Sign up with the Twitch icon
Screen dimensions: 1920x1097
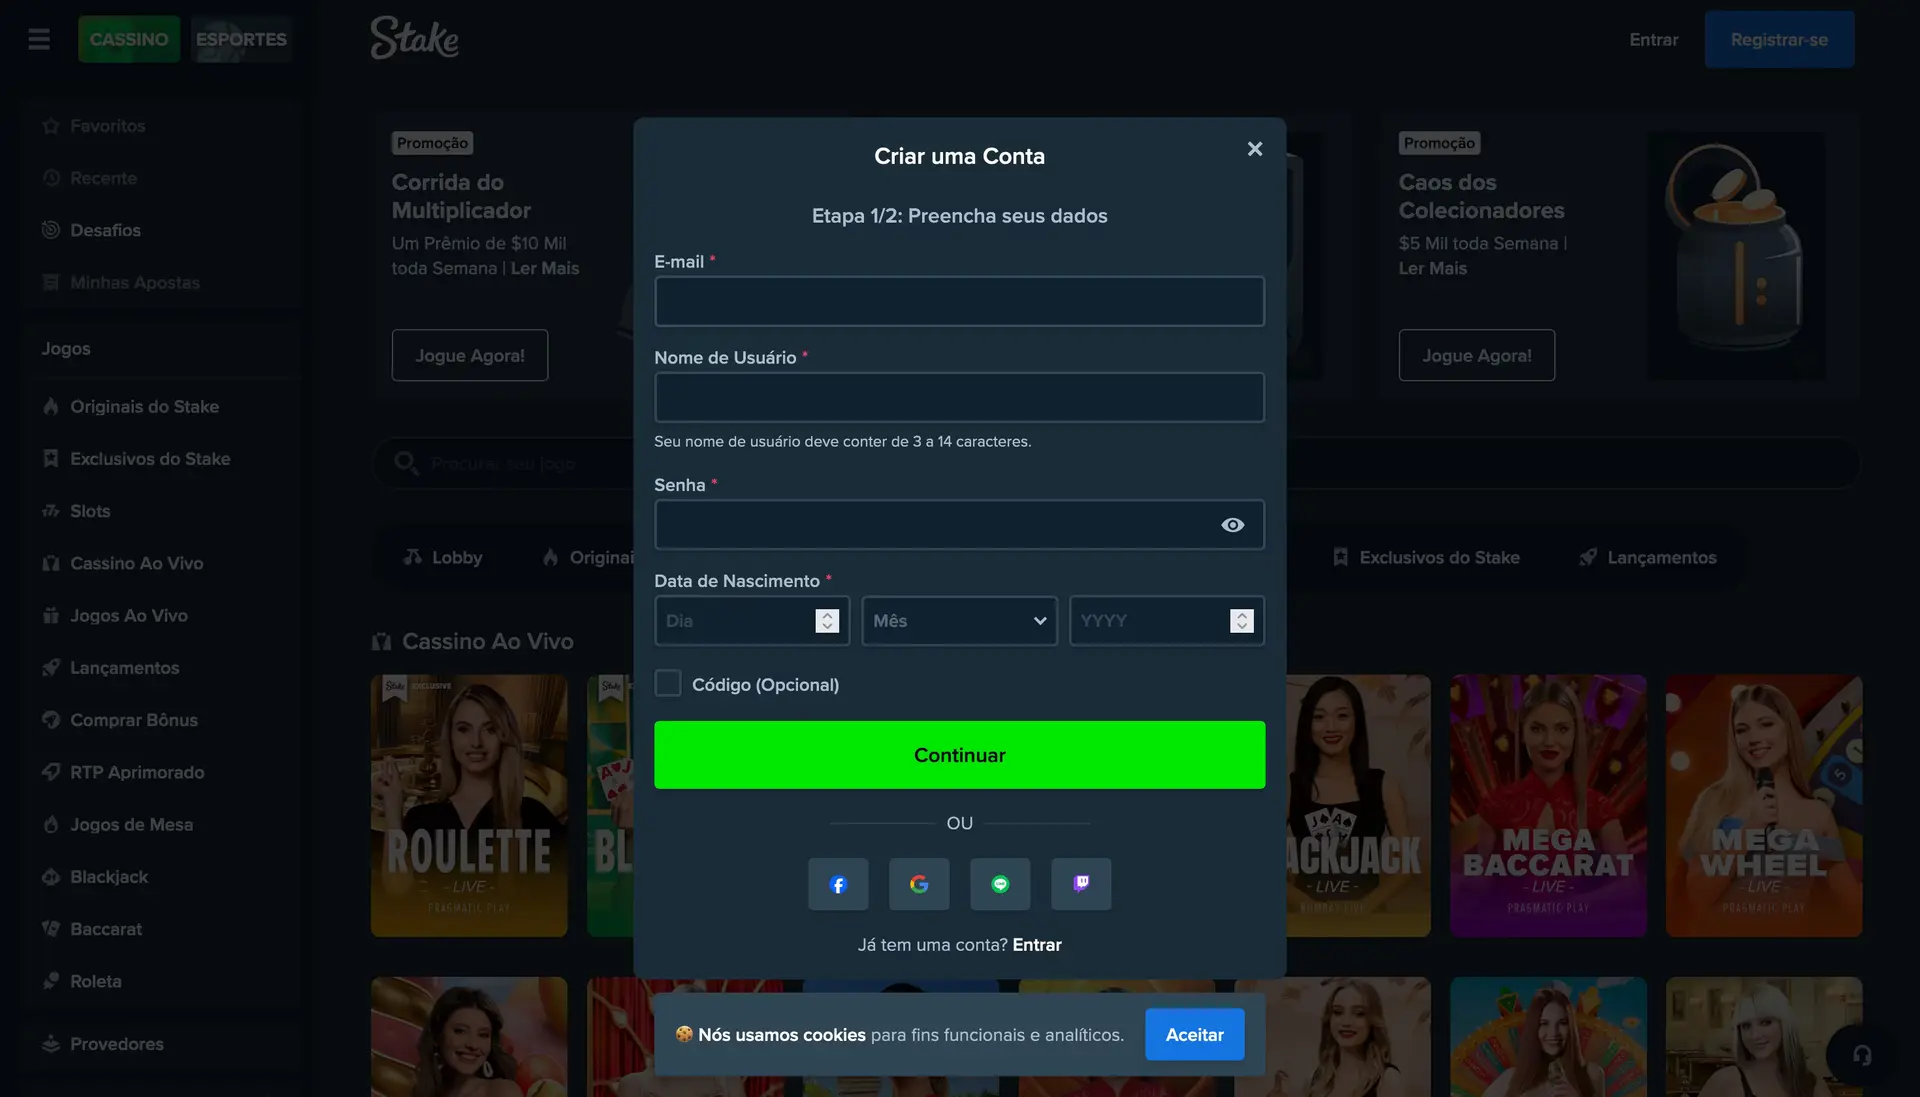(x=1081, y=884)
